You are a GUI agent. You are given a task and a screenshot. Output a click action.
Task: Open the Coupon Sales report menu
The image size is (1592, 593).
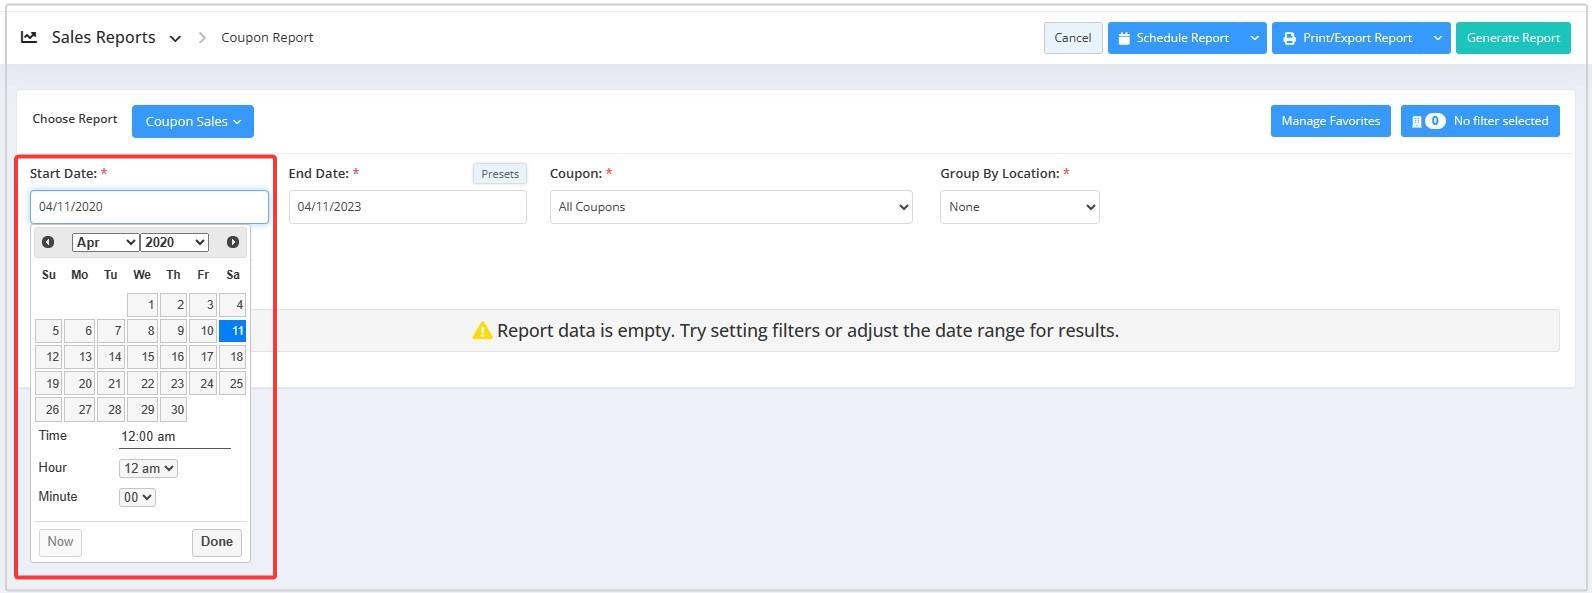tap(193, 121)
